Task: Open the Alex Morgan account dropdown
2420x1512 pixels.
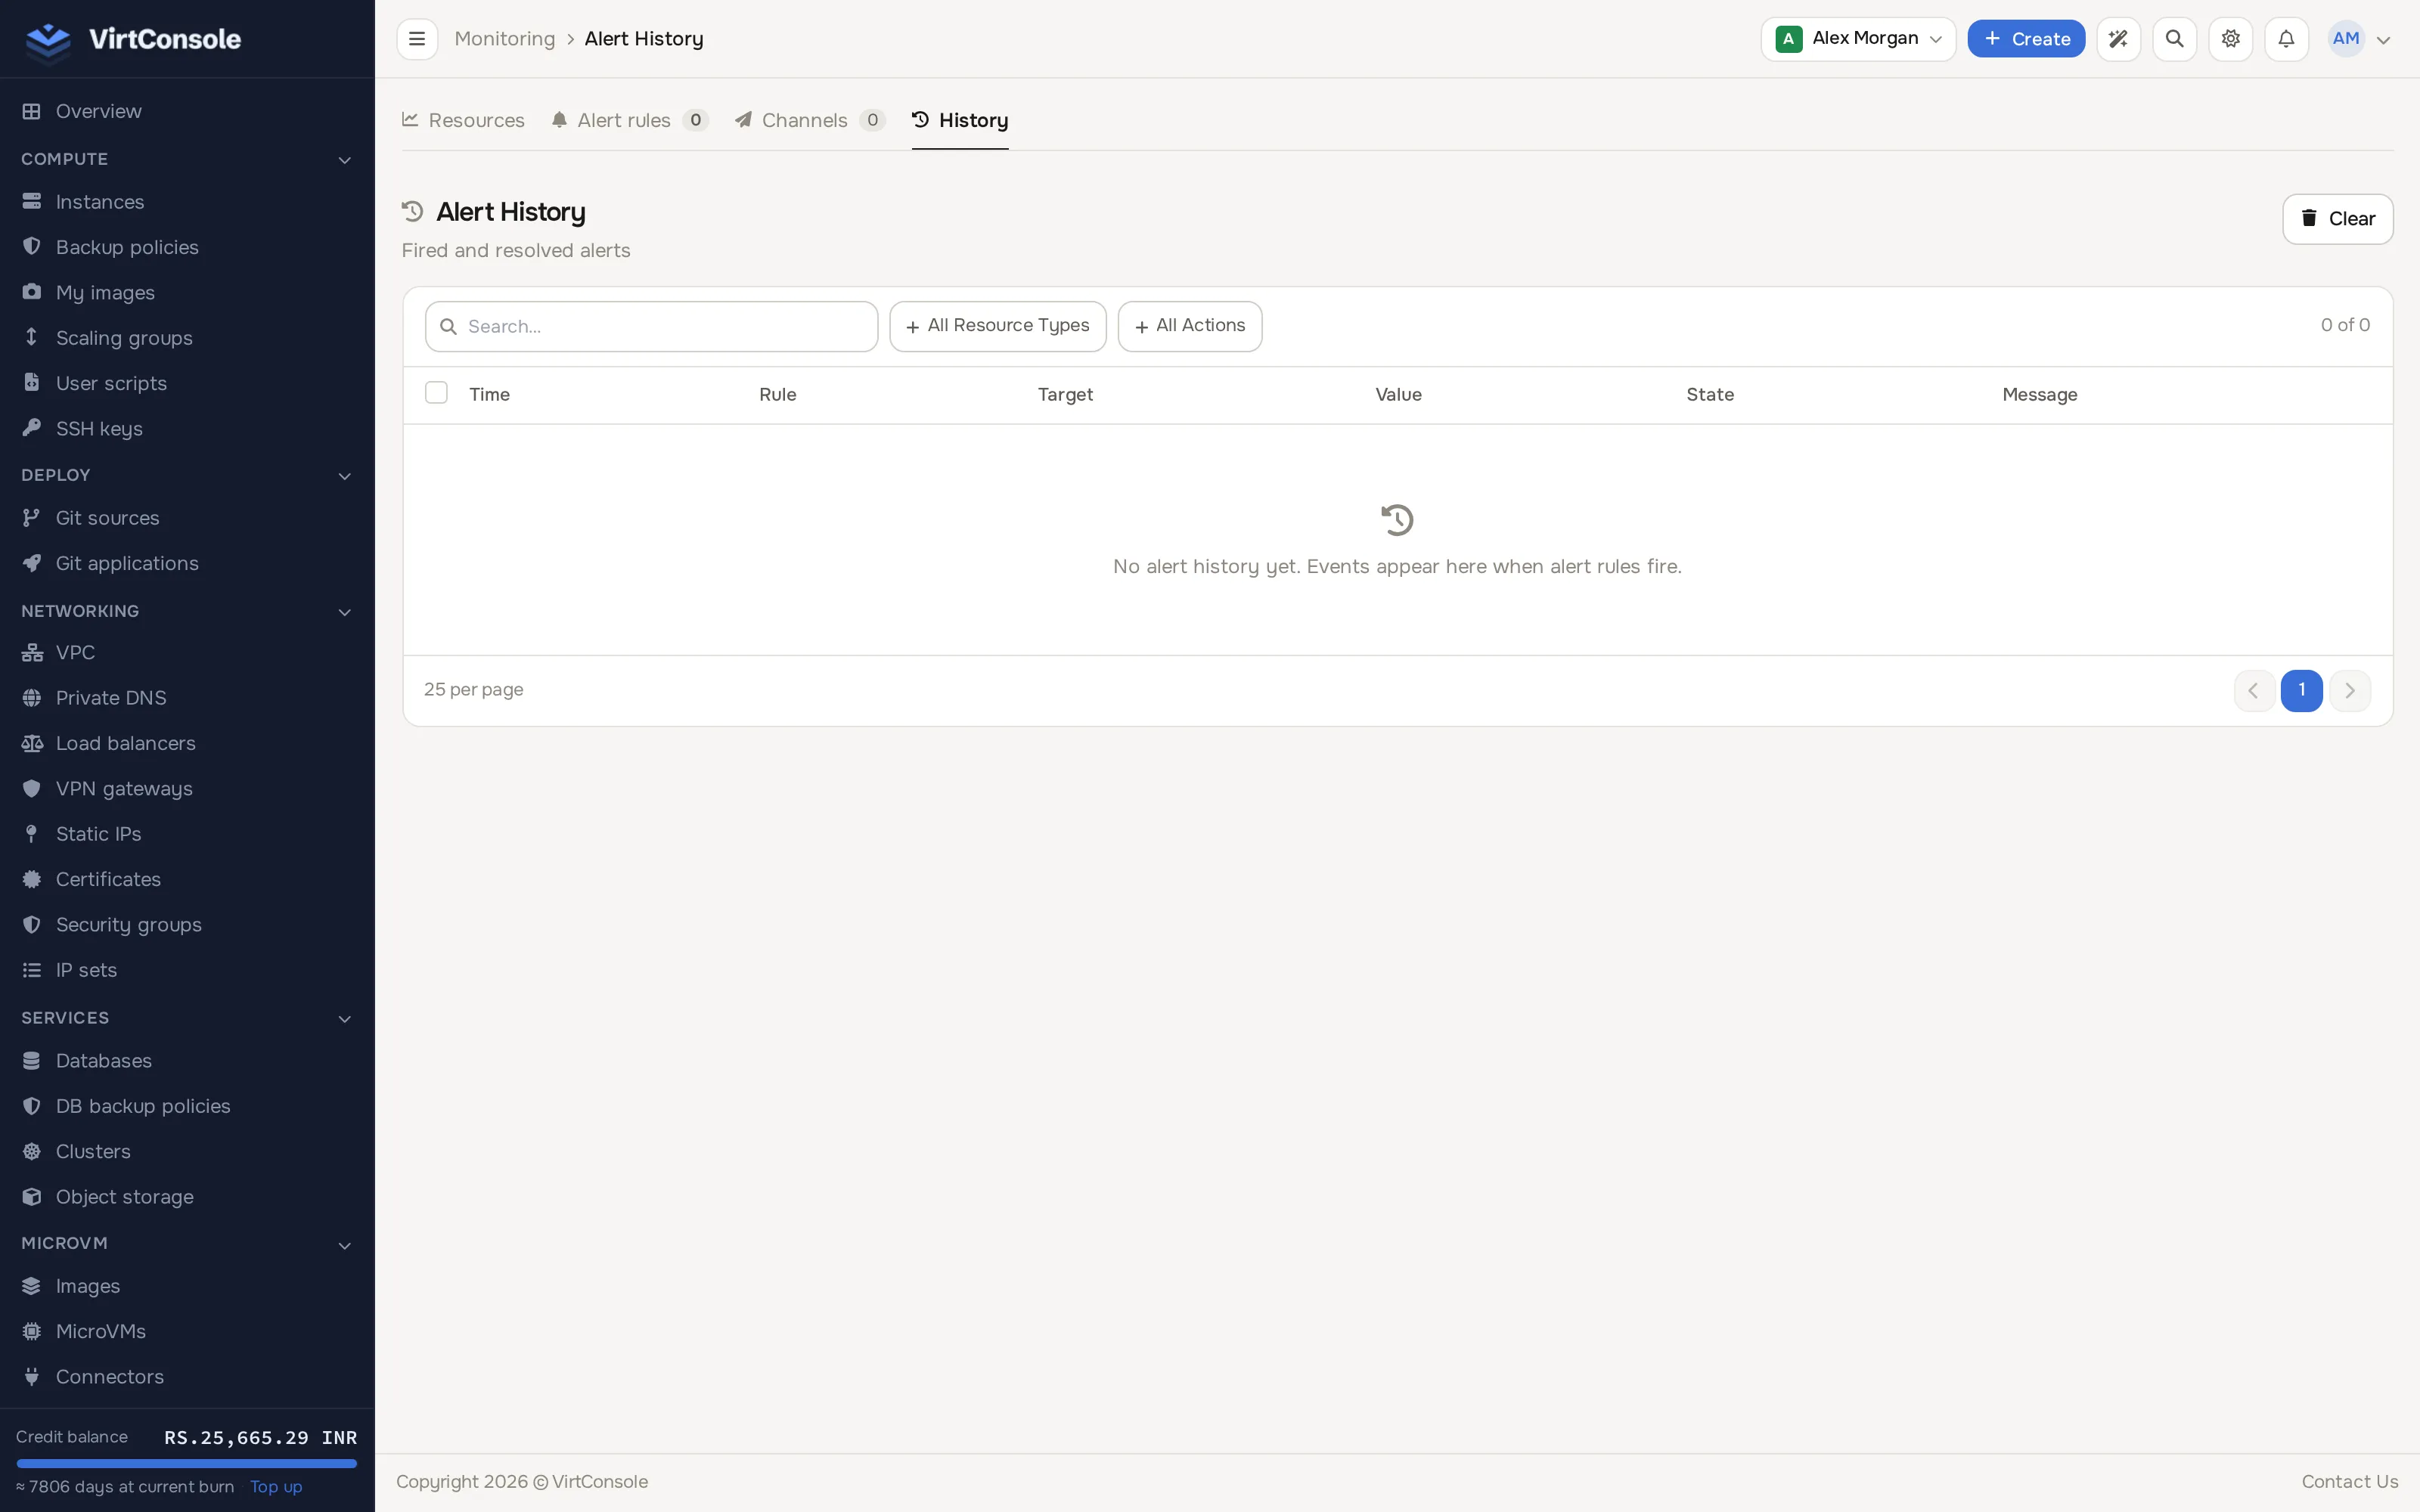Action: coord(1858,39)
